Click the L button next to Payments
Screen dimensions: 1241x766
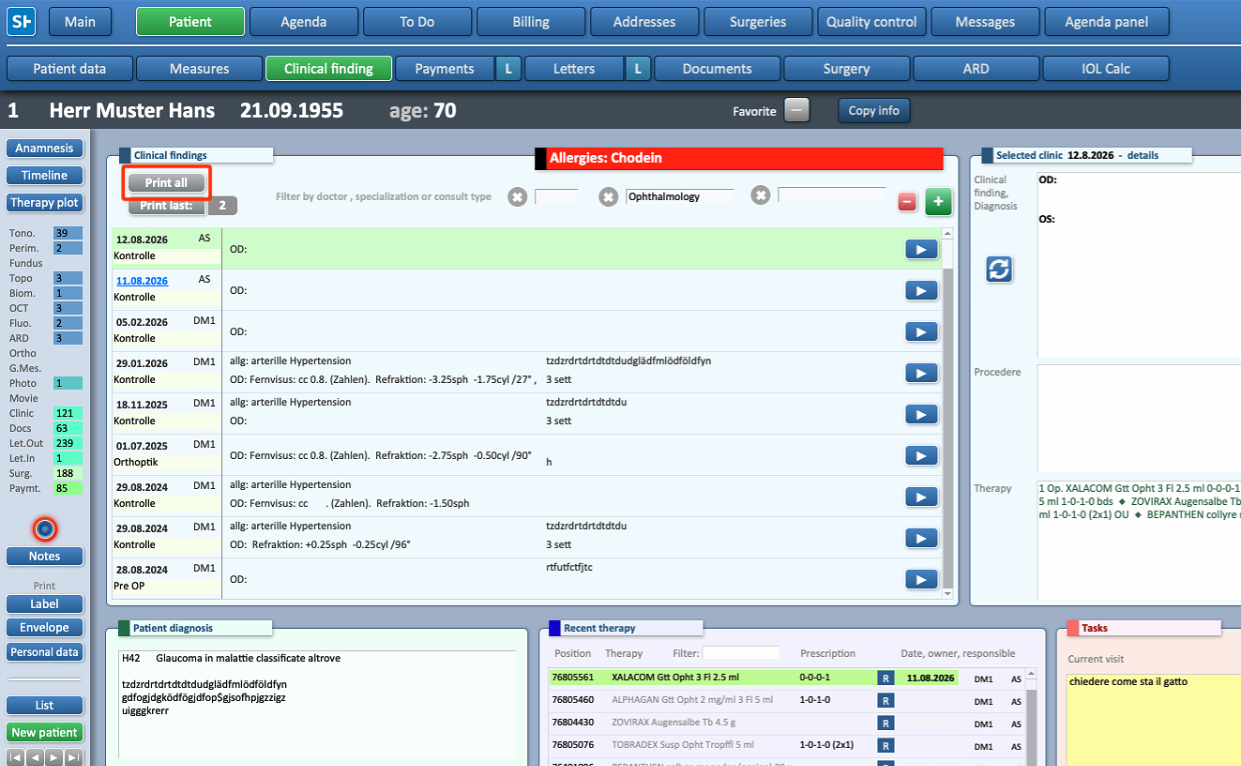[509, 69]
